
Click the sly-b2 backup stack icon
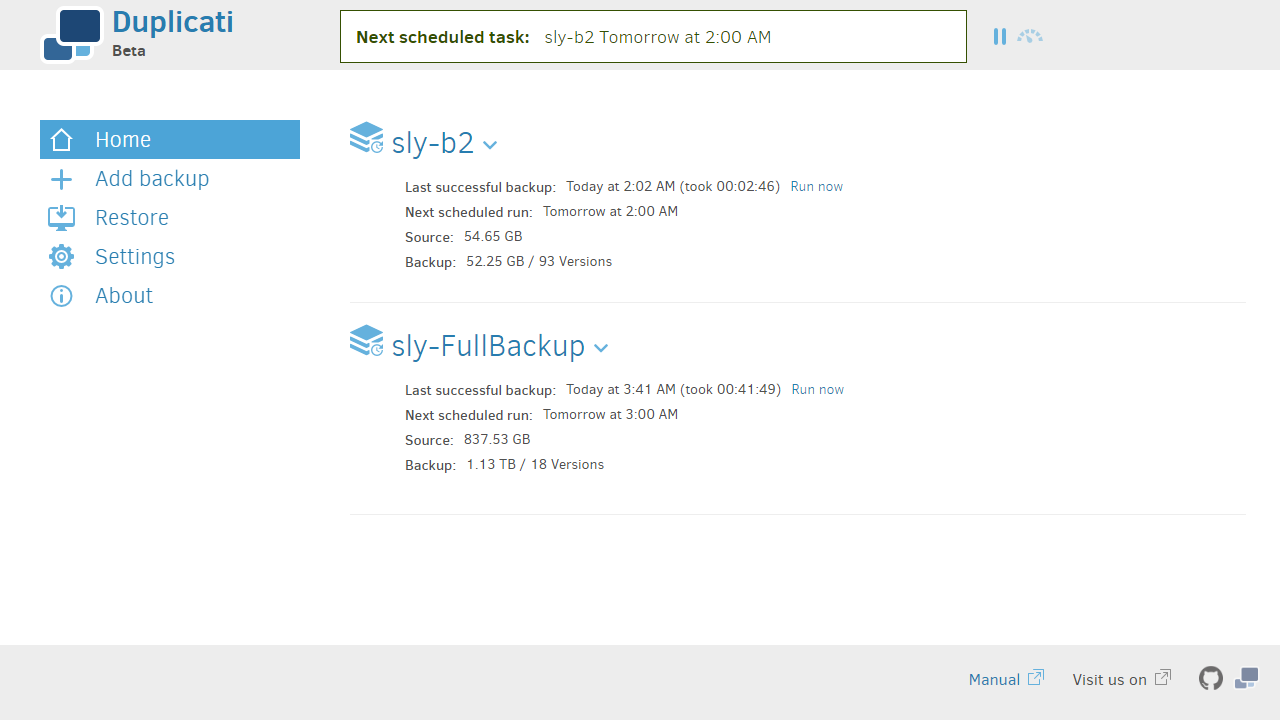[366, 138]
